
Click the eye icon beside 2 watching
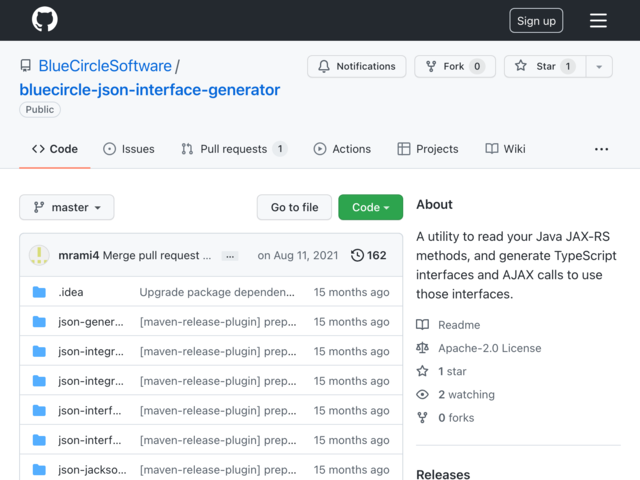[422, 395]
